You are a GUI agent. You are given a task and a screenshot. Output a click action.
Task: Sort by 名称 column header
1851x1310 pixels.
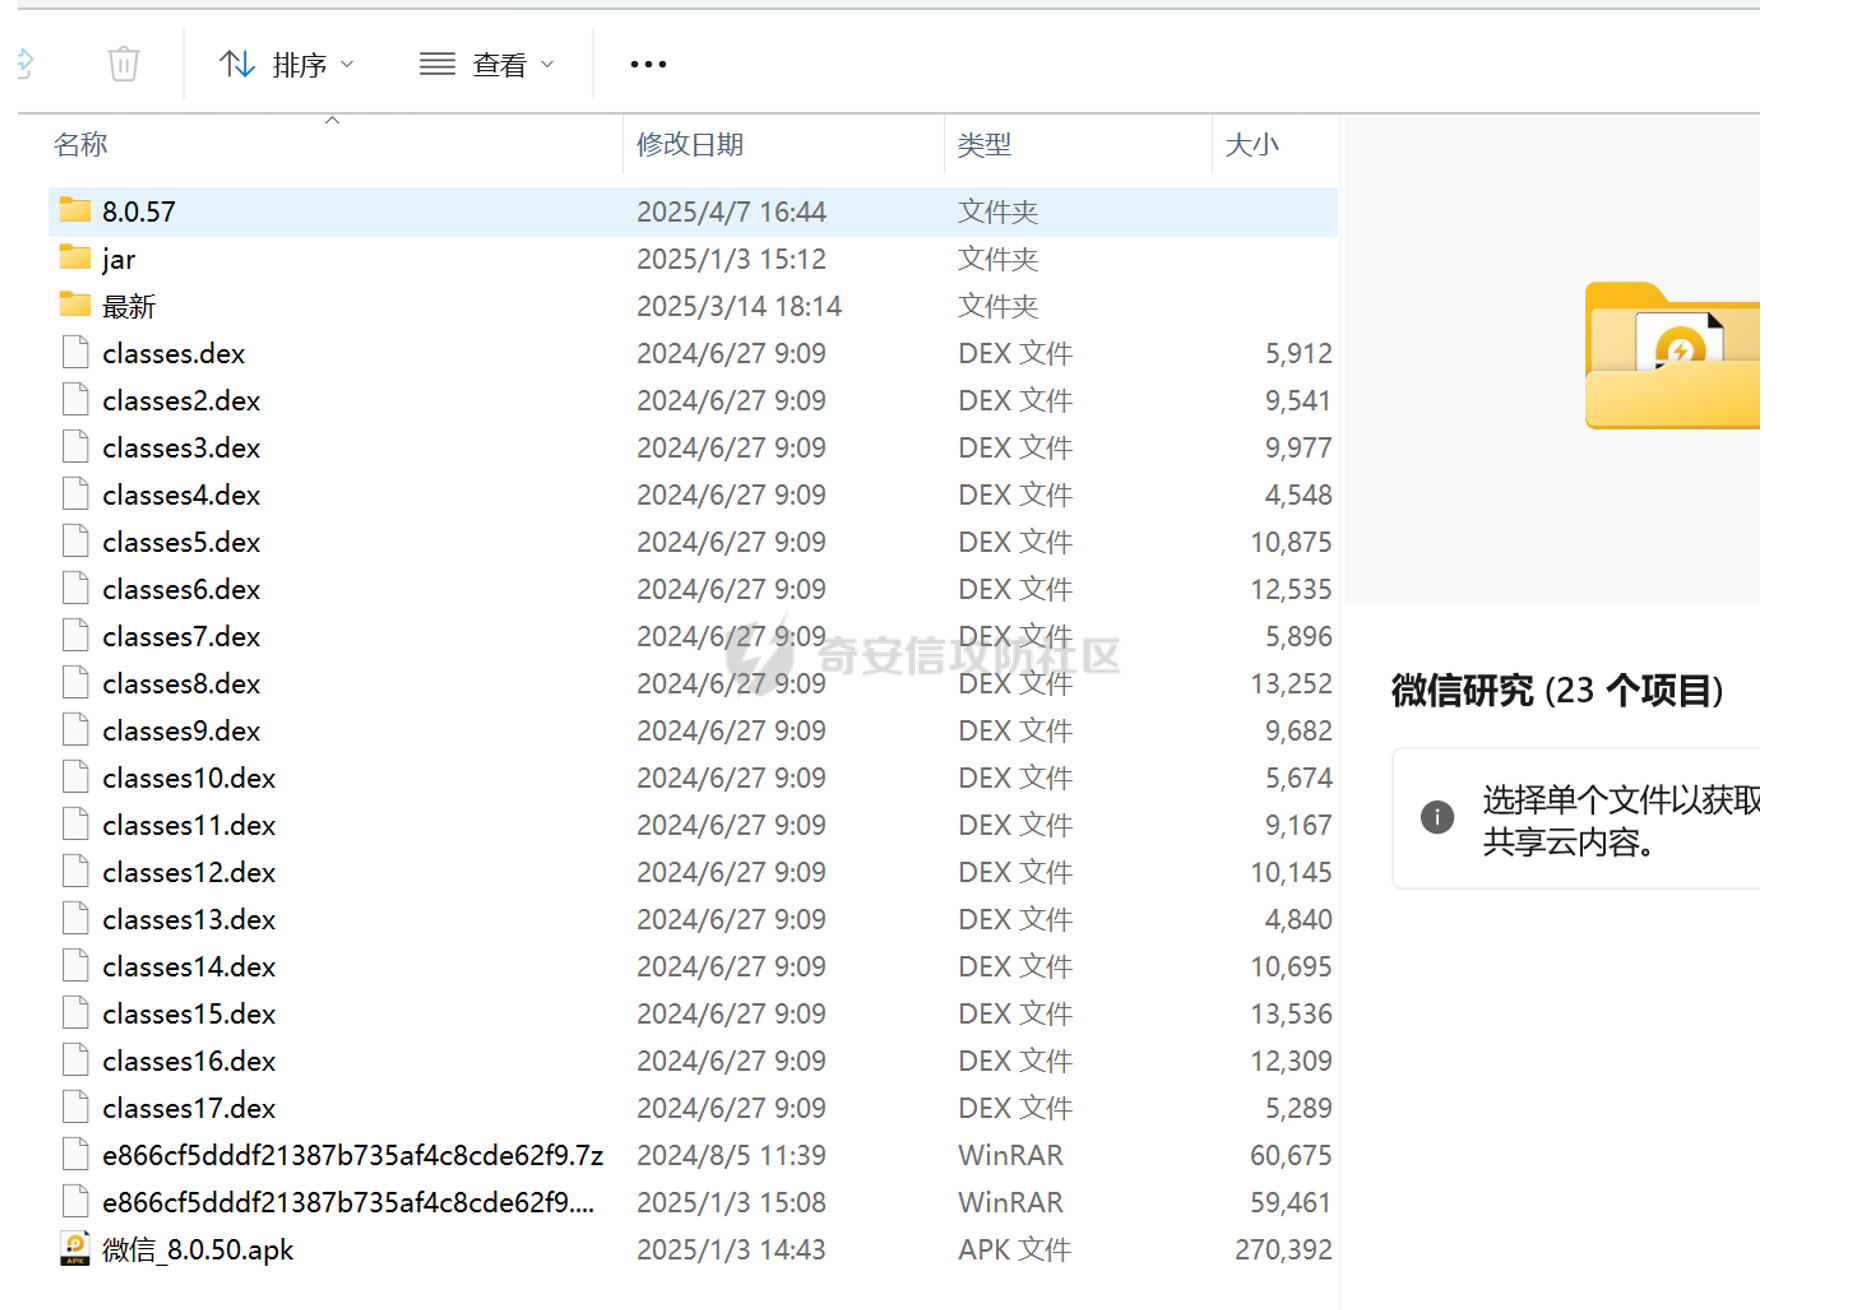pyautogui.click(x=80, y=145)
